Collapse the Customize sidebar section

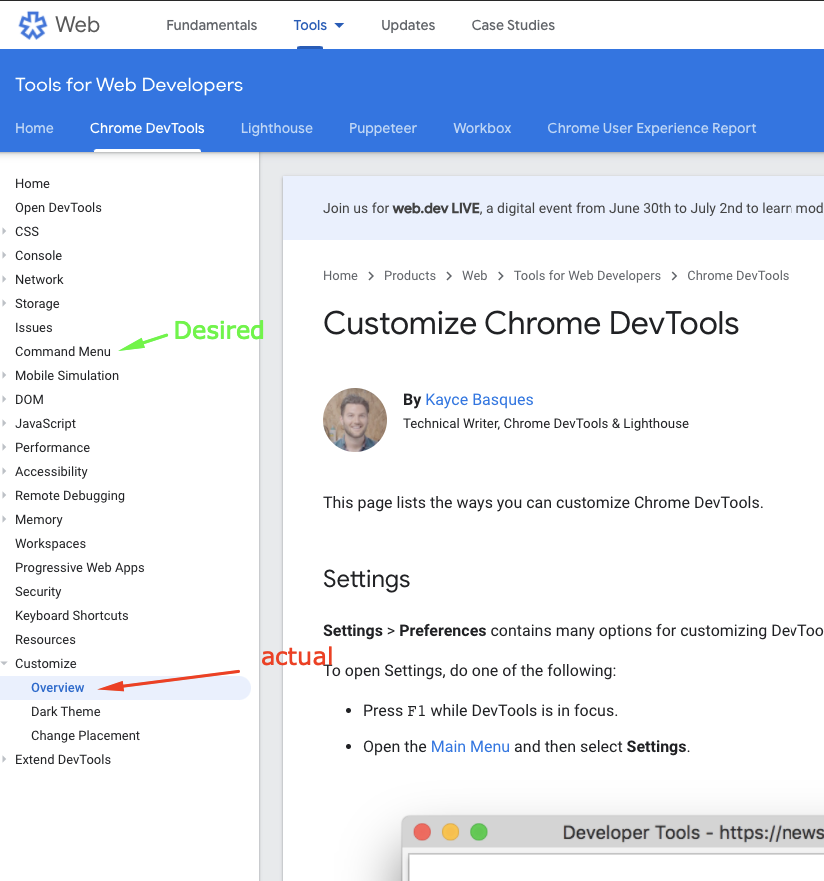[7, 663]
